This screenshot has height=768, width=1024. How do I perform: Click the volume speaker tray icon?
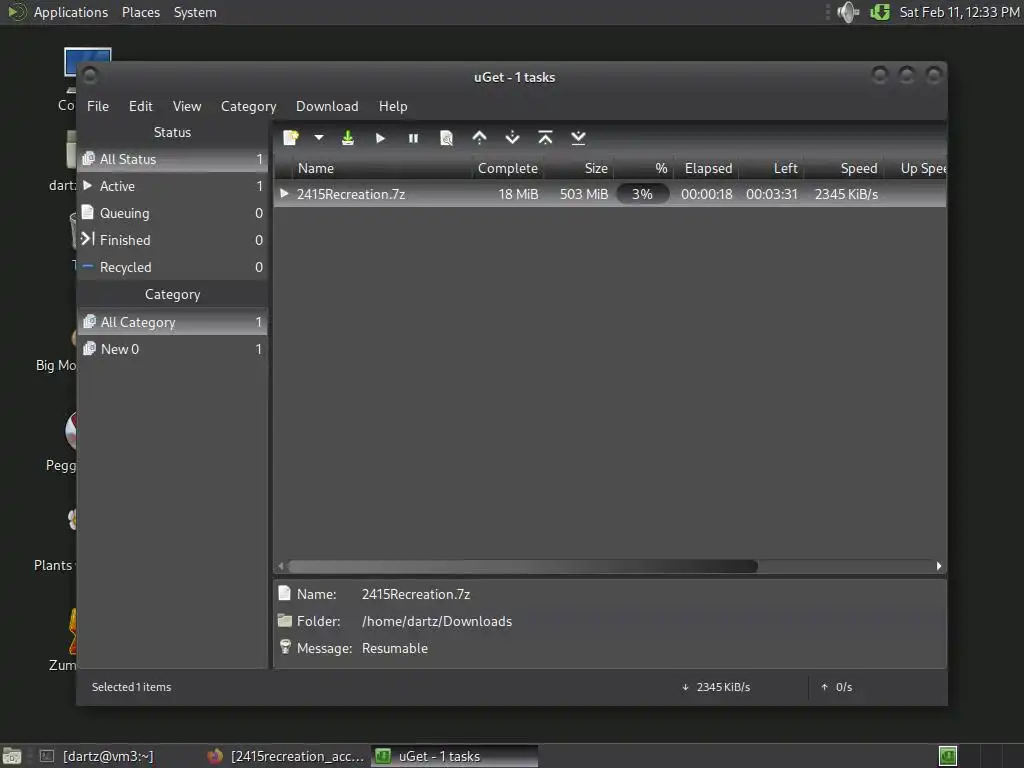[848, 12]
